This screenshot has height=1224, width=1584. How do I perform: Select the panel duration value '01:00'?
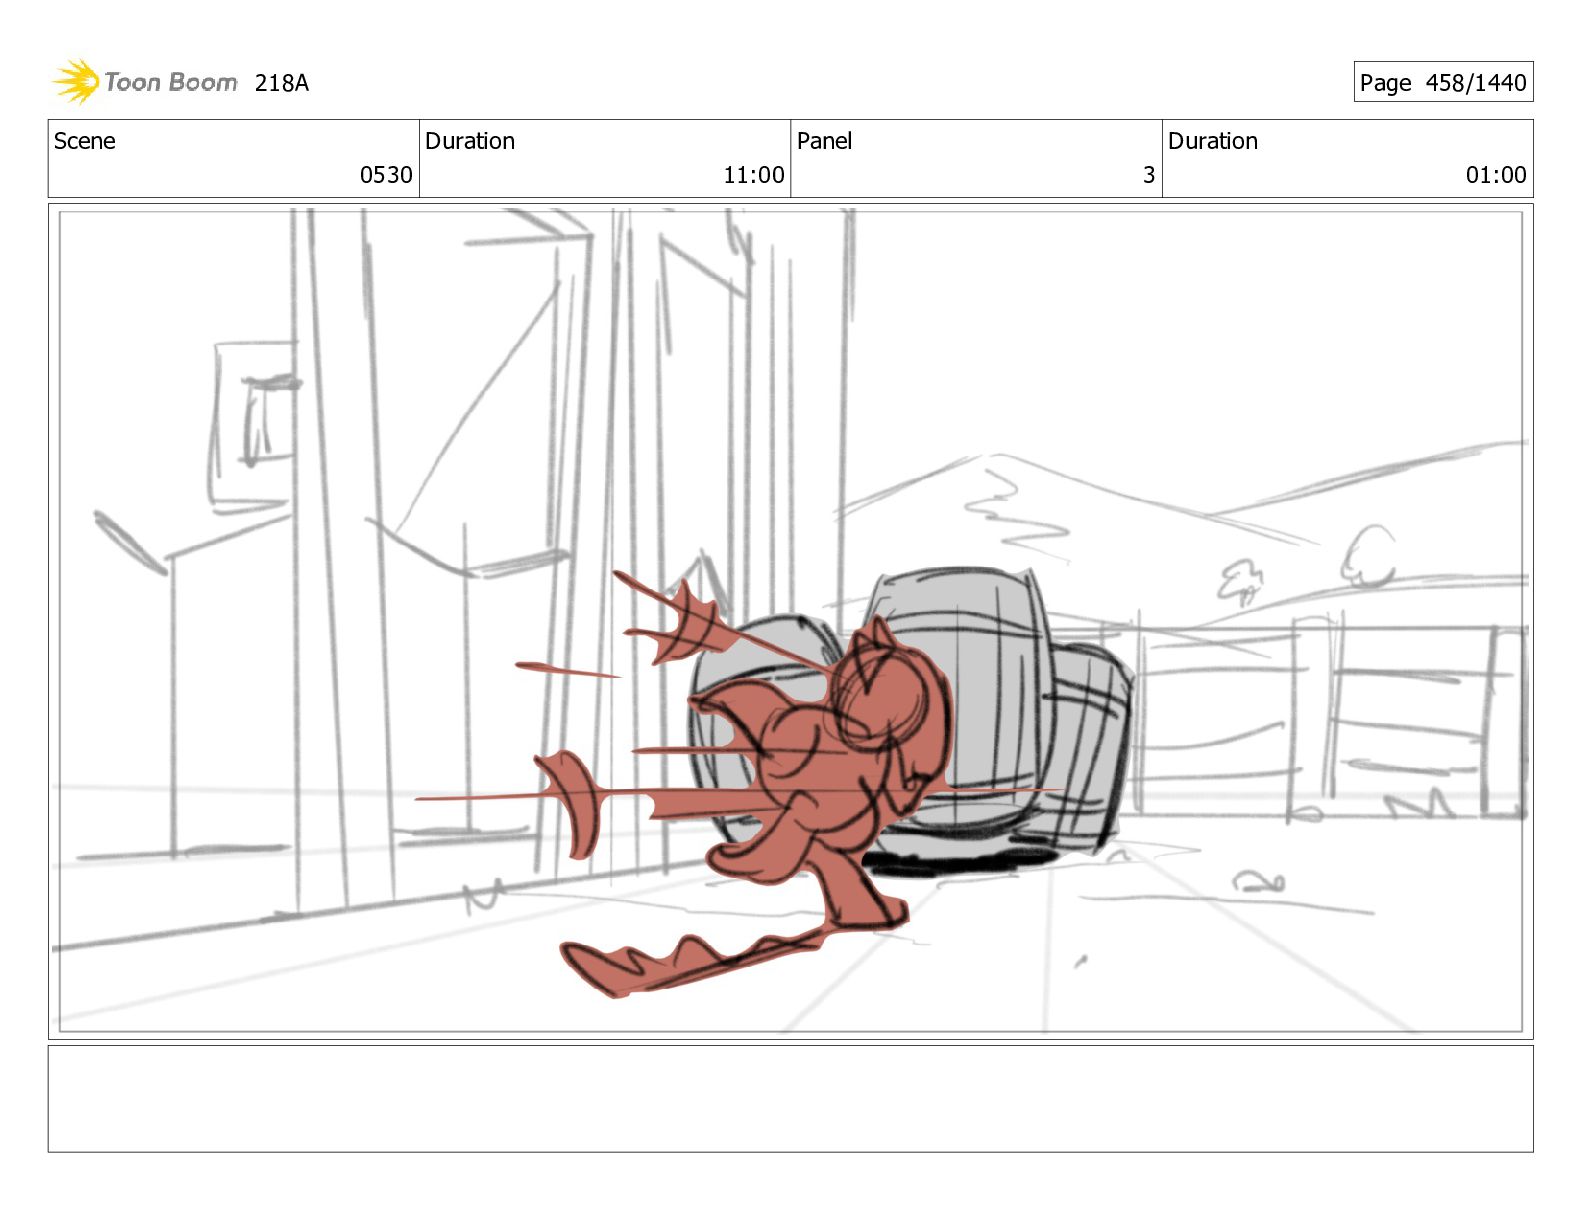click(1496, 175)
